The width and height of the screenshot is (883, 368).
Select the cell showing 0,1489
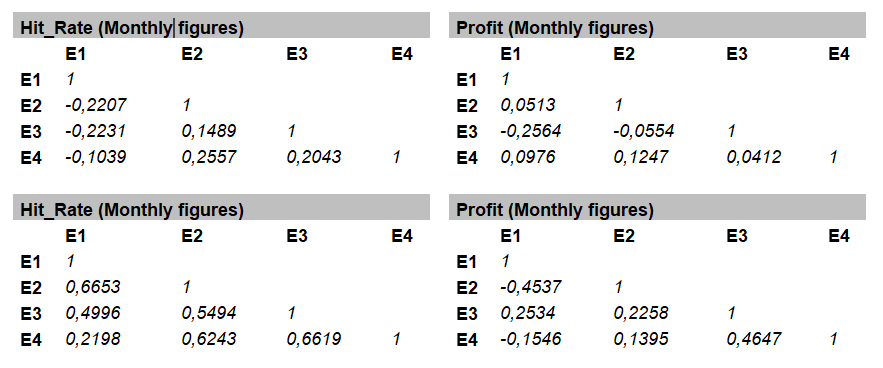pyautogui.click(x=209, y=131)
